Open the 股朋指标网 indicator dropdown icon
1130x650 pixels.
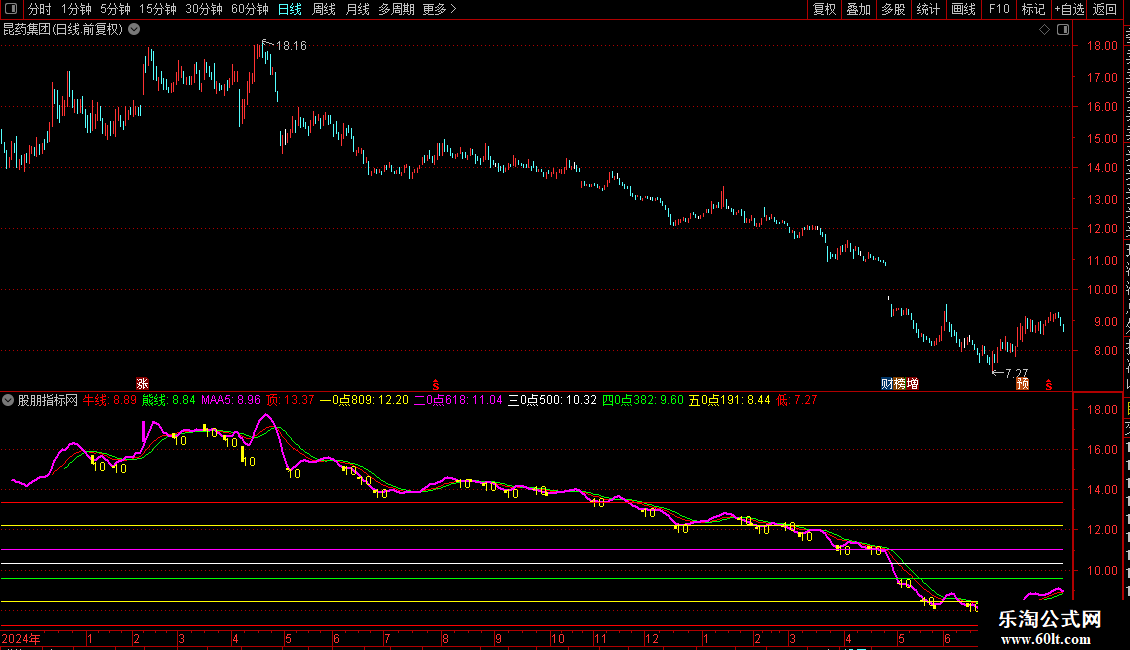pos(8,400)
